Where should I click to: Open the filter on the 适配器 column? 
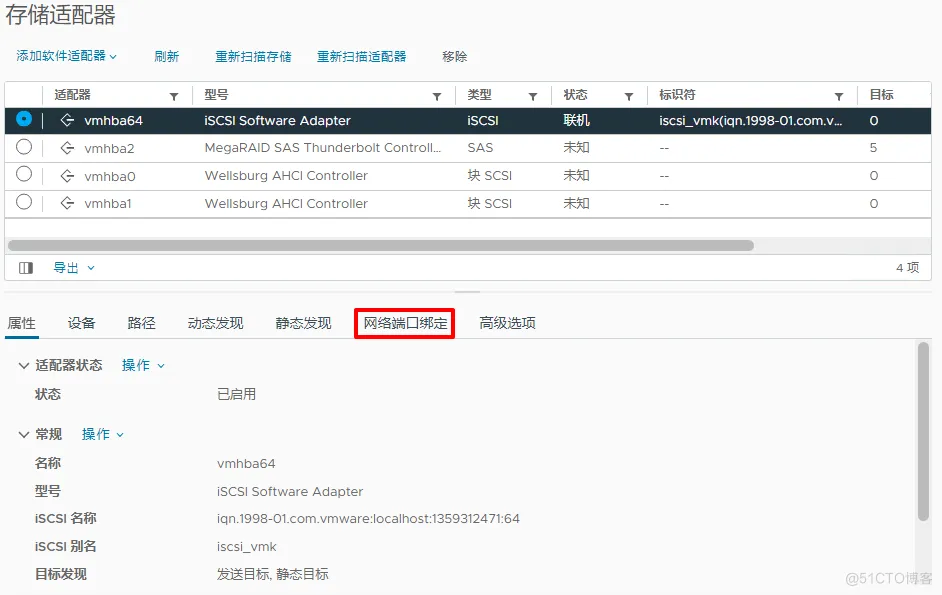[174, 96]
